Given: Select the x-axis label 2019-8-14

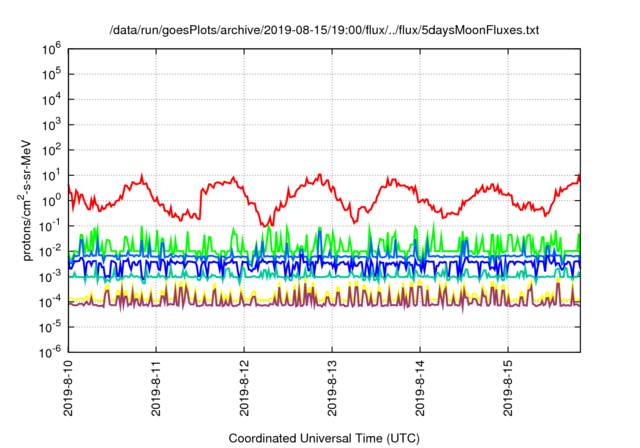Looking at the screenshot, I should click(x=420, y=388).
